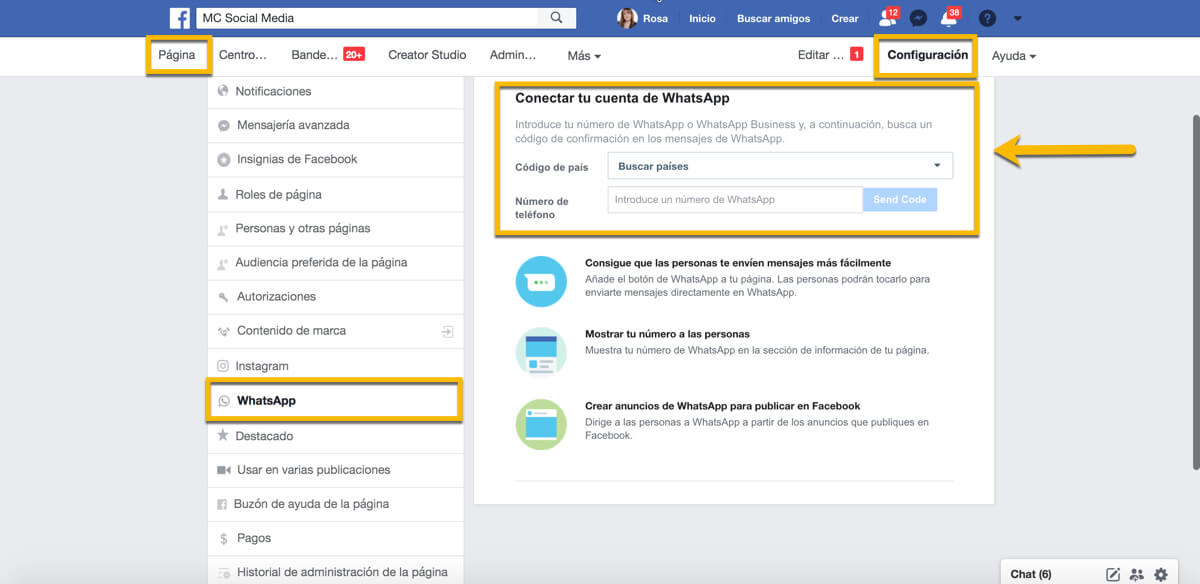Screen dimensions: 1200x584
Task: Expand the Ayuda dropdown menu
Action: [x=1013, y=56]
